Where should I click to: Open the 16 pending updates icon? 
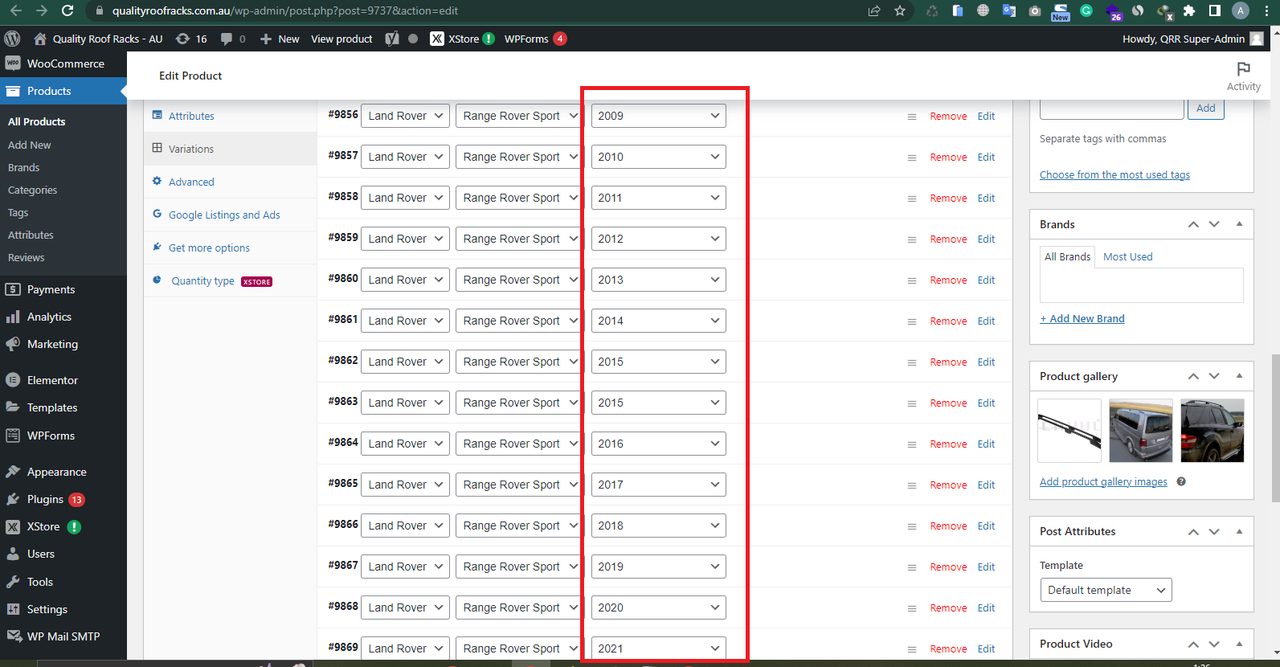pyautogui.click(x=191, y=39)
